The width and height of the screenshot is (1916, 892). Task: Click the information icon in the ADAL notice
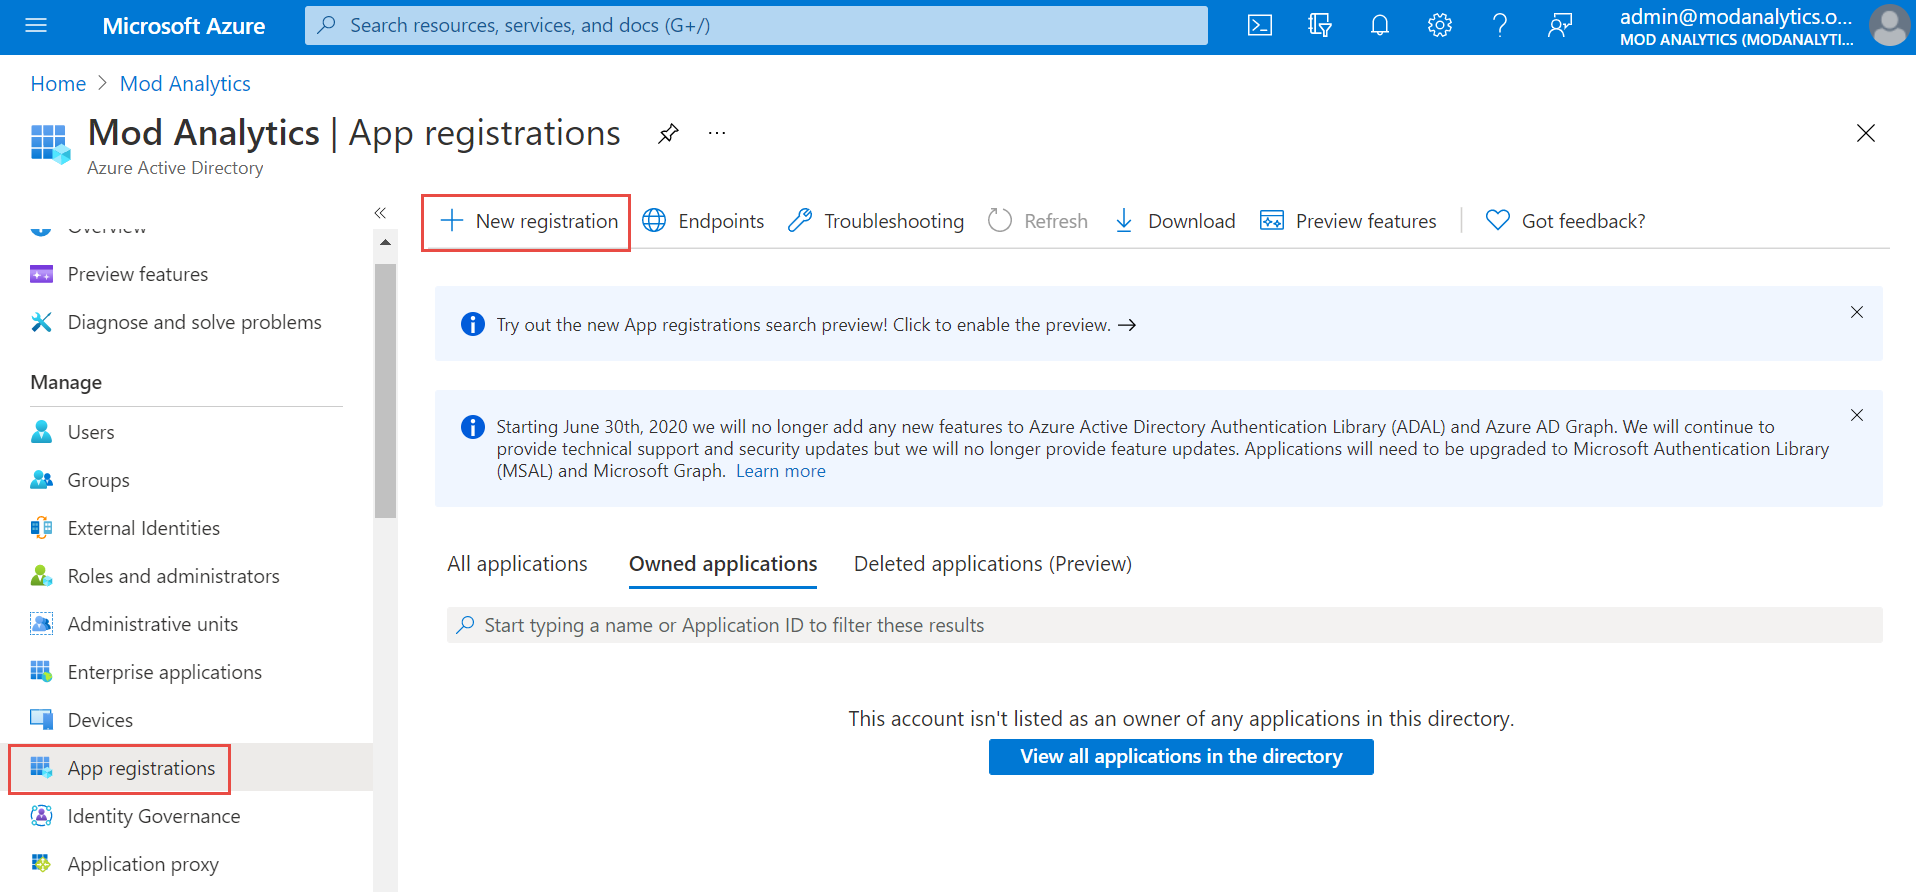[x=472, y=427]
